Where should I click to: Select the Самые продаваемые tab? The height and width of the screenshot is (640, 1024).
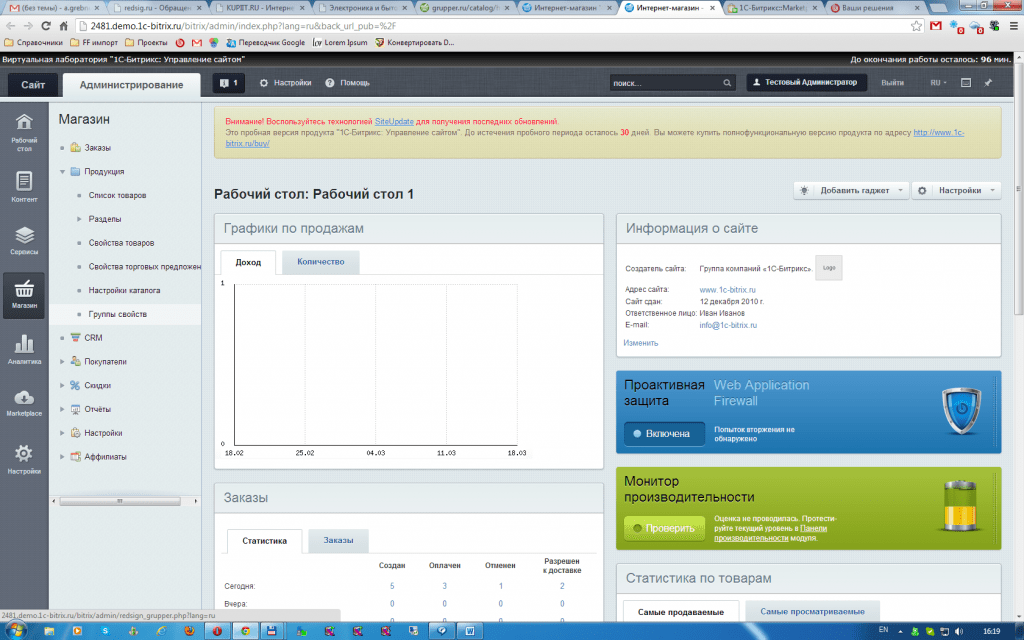[680, 613]
